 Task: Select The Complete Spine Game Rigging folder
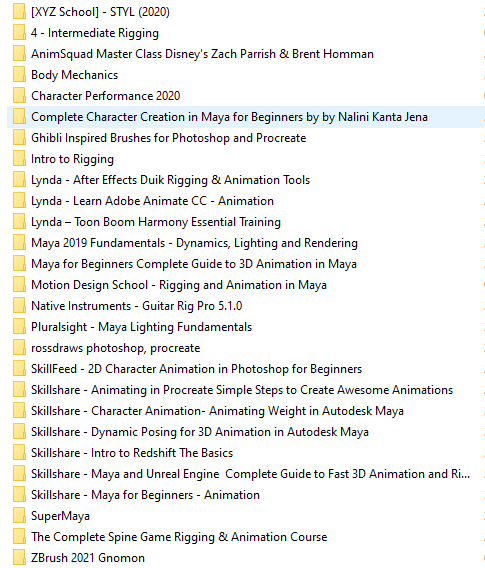[179, 537]
